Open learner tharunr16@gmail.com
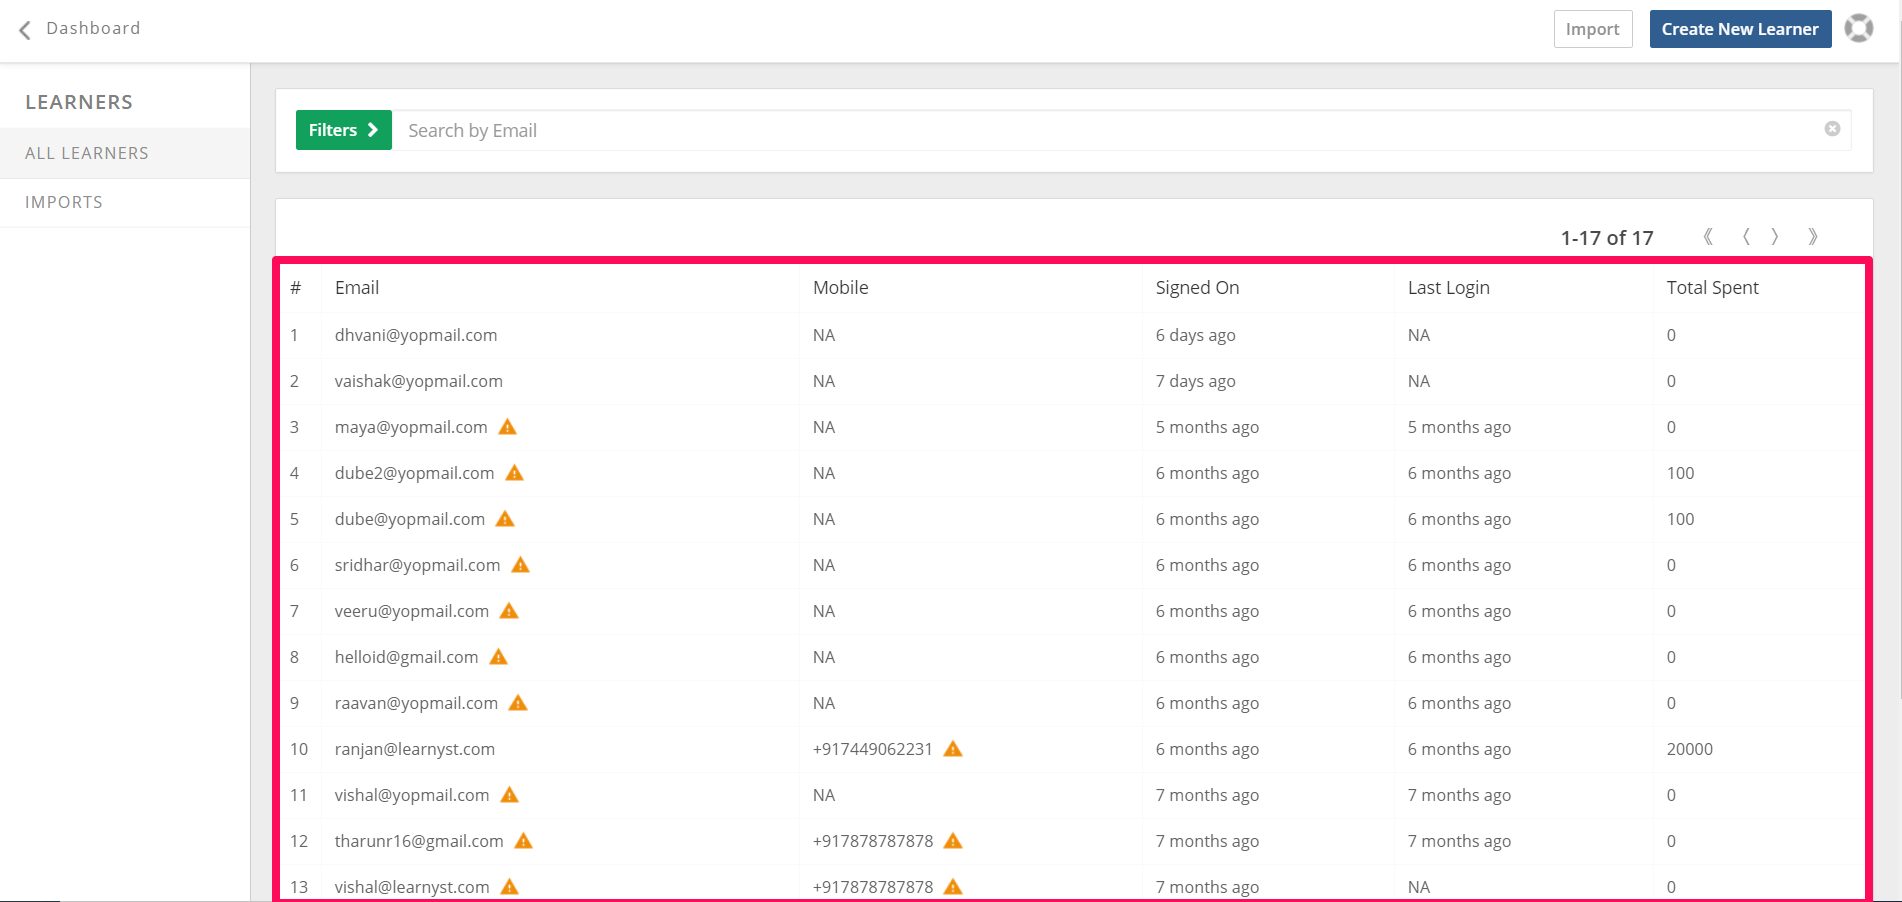This screenshot has height=902, width=1902. click(x=419, y=841)
